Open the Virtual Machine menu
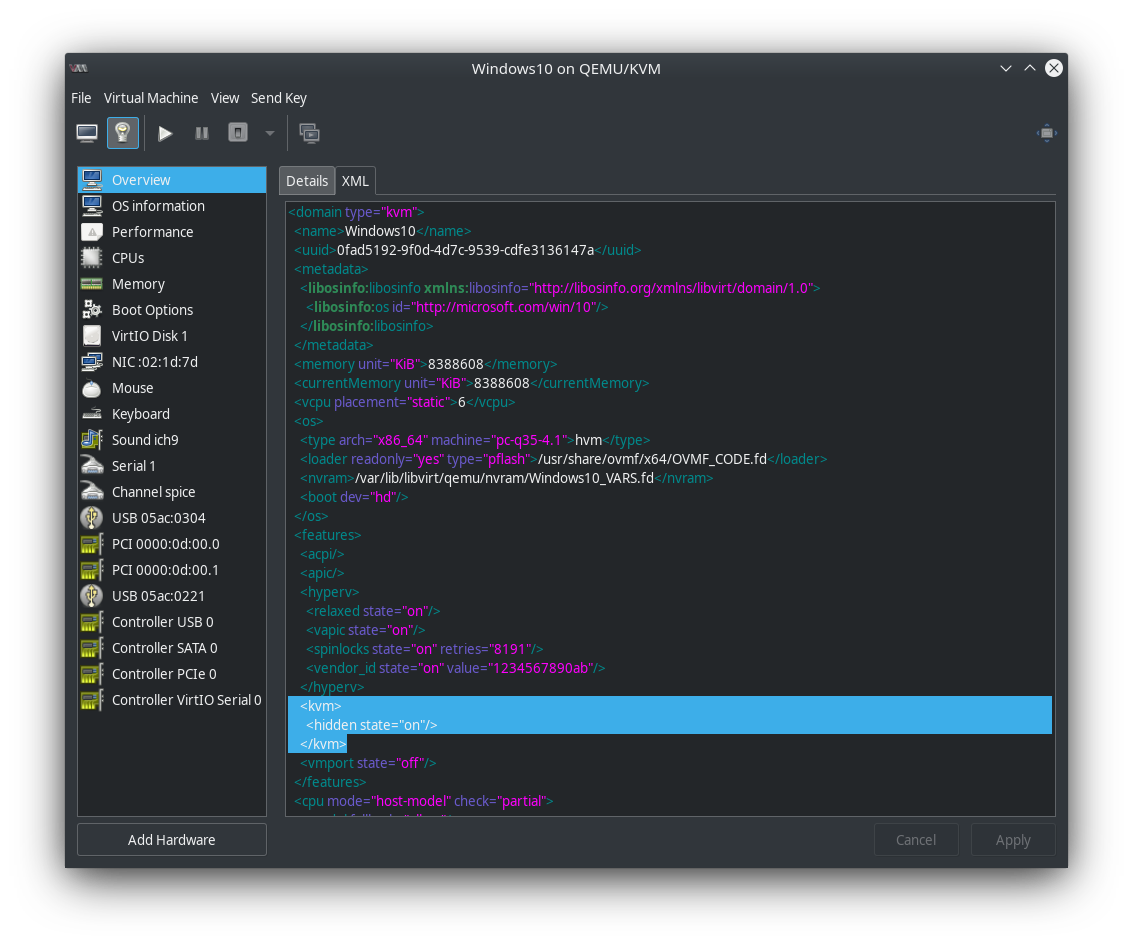1133x945 pixels. click(x=151, y=98)
